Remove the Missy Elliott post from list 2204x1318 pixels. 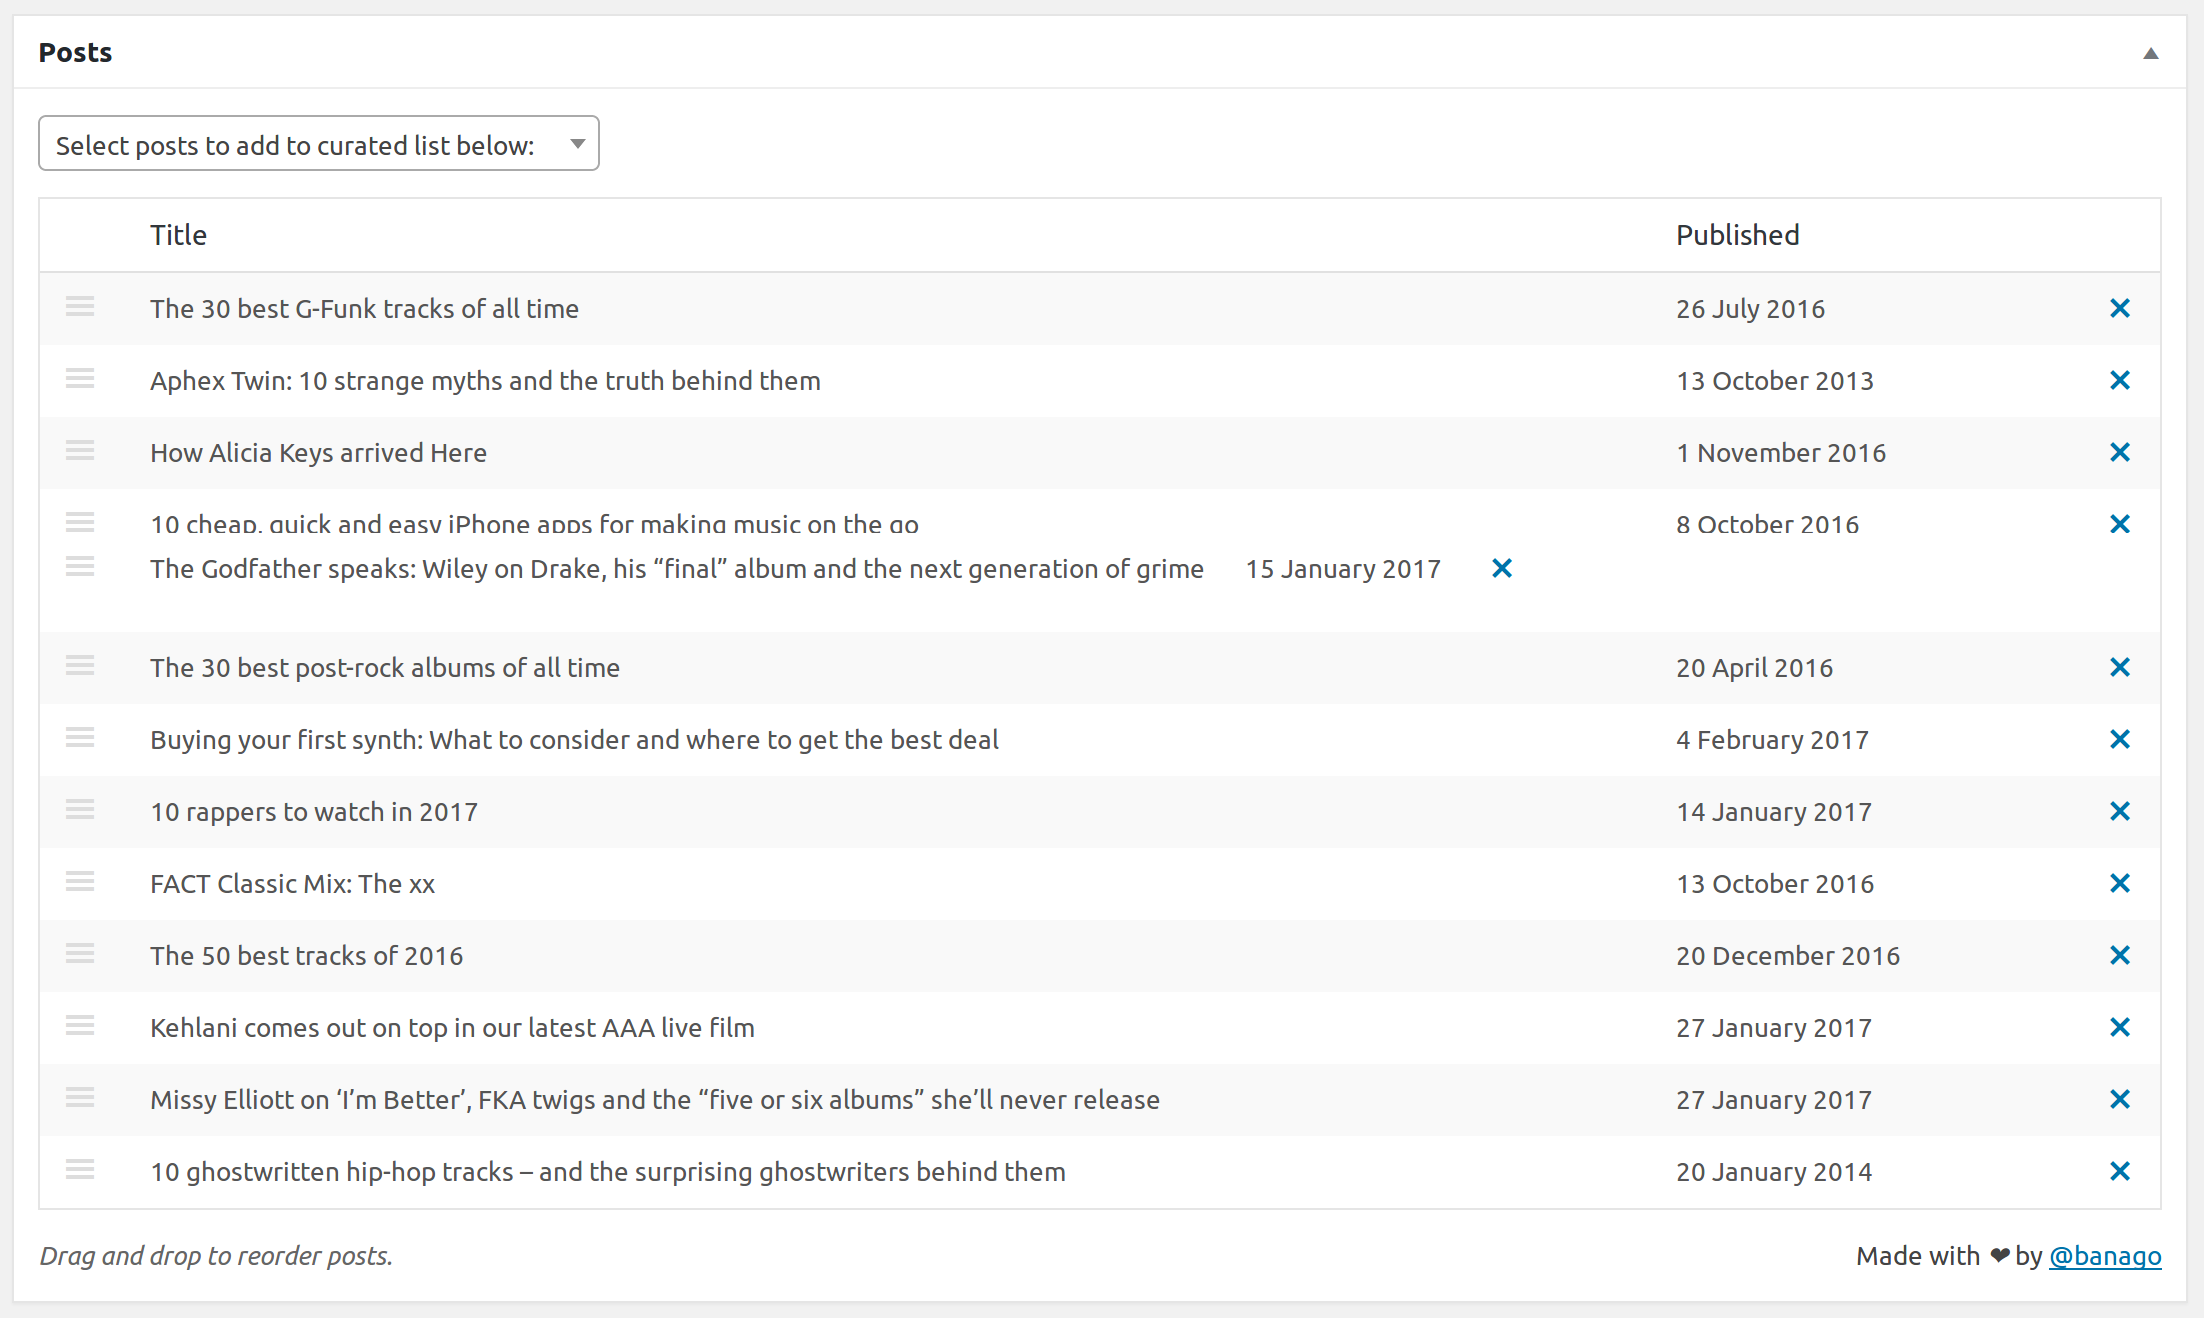[x=2119, y=1099]
